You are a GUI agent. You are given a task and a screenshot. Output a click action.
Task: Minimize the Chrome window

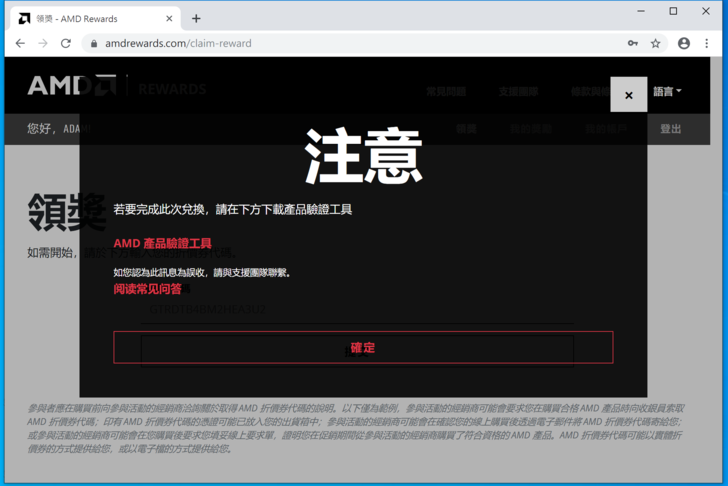641,11
